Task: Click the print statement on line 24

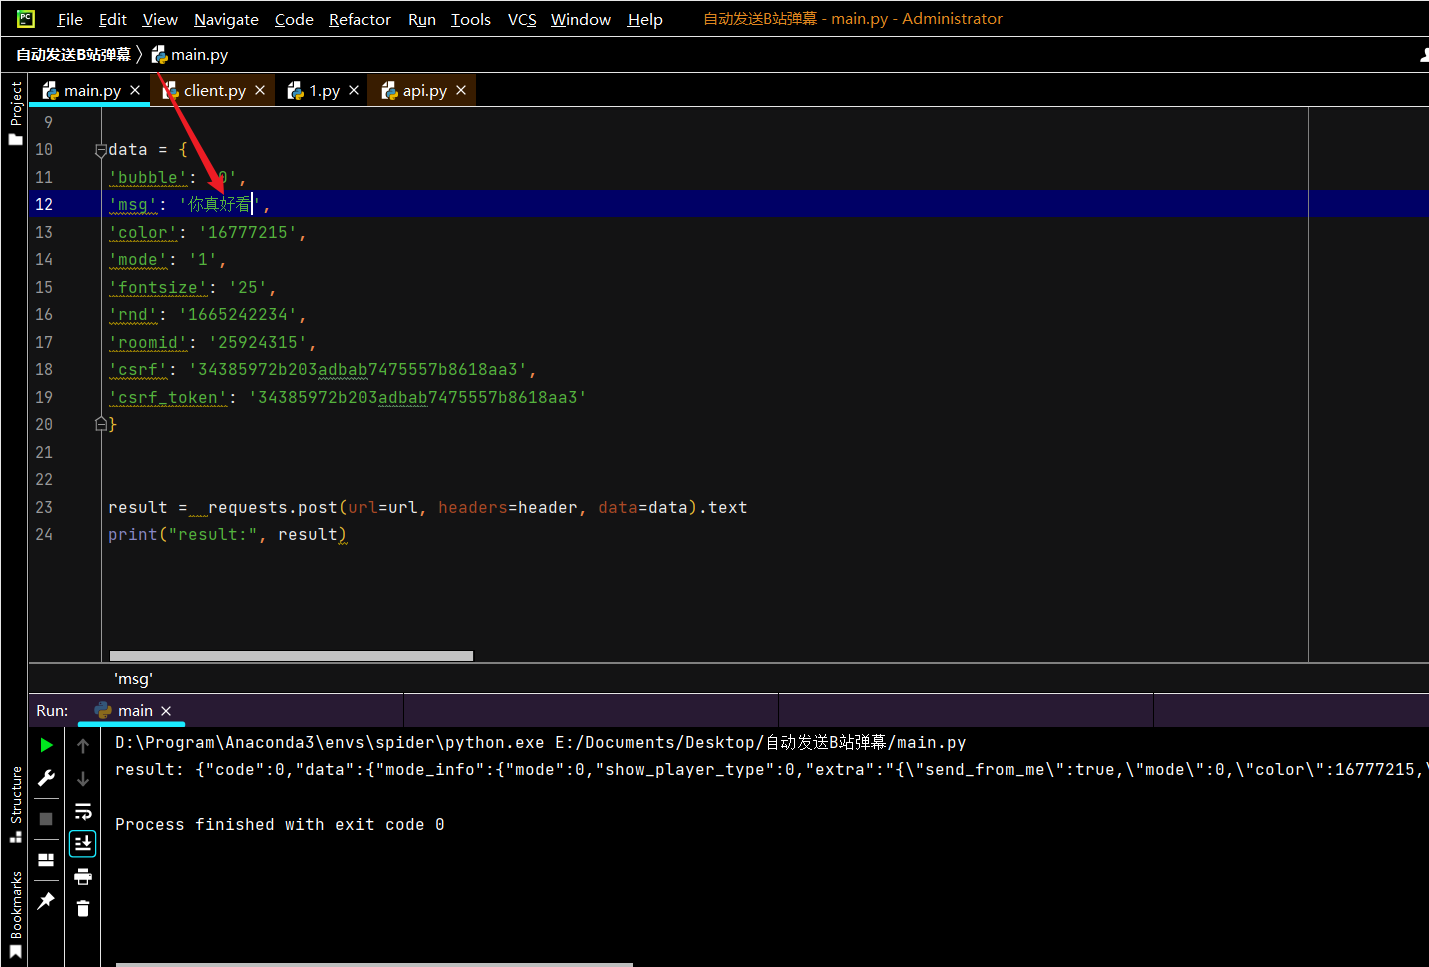Action: tap(227, 535)
